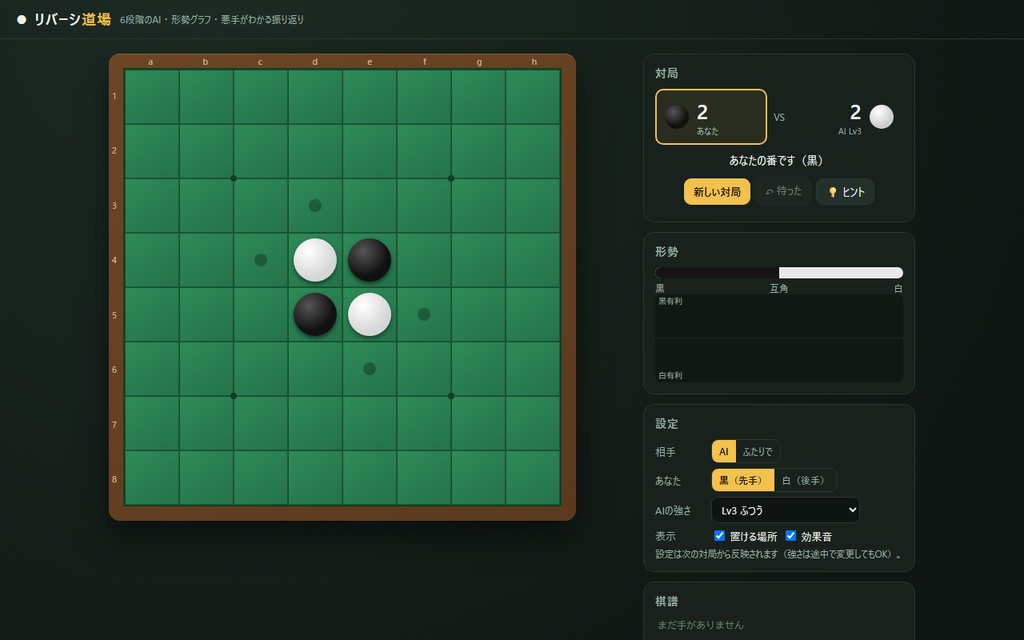Image resolution: width=1024 pixels, height=640 pixels.
Task: Click the white AI Lv3 disc icon
Action: tap(881, 117)
